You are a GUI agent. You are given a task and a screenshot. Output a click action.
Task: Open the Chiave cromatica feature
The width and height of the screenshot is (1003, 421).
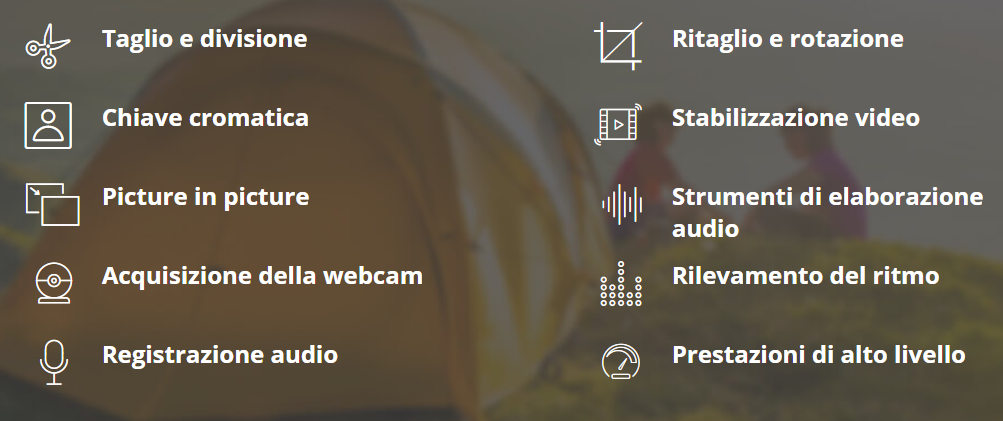(205, 118)
